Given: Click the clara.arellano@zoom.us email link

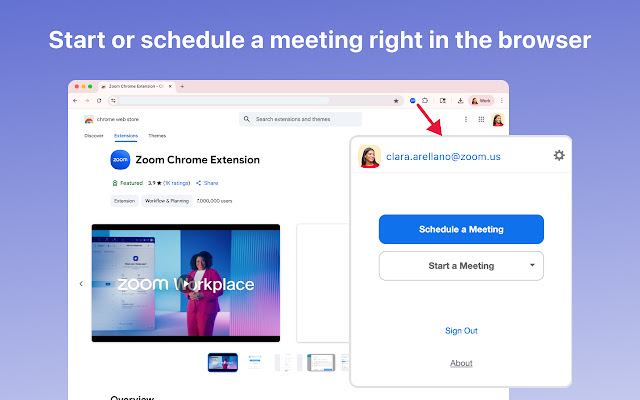Looking at the screenshot, I should (x=443, y=157).
